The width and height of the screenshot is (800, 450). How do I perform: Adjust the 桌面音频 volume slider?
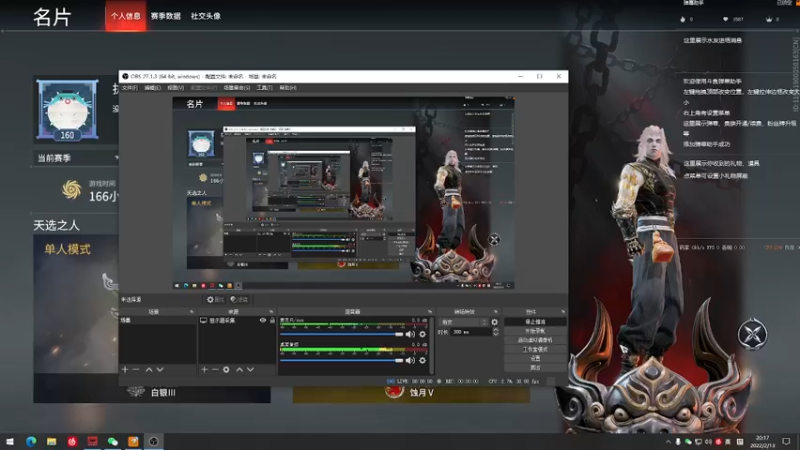(341, 360)
